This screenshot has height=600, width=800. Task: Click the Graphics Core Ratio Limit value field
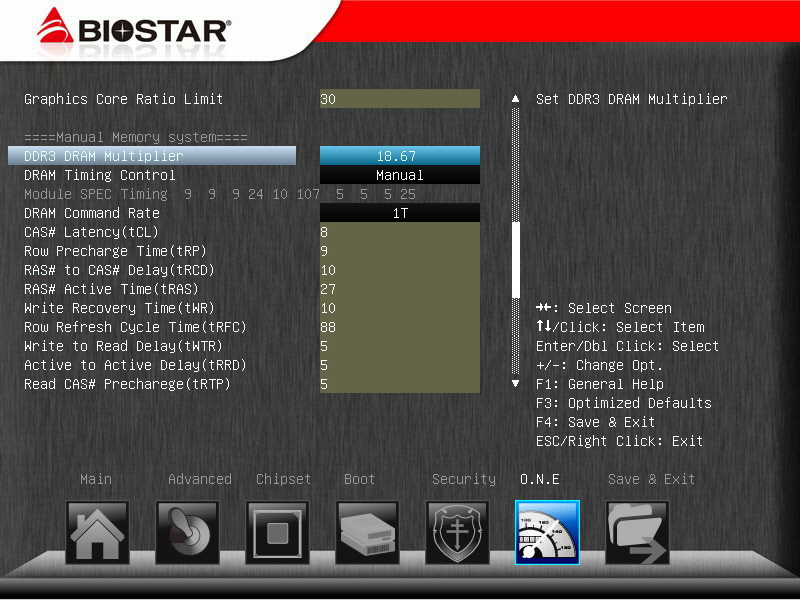click(399, 98)
